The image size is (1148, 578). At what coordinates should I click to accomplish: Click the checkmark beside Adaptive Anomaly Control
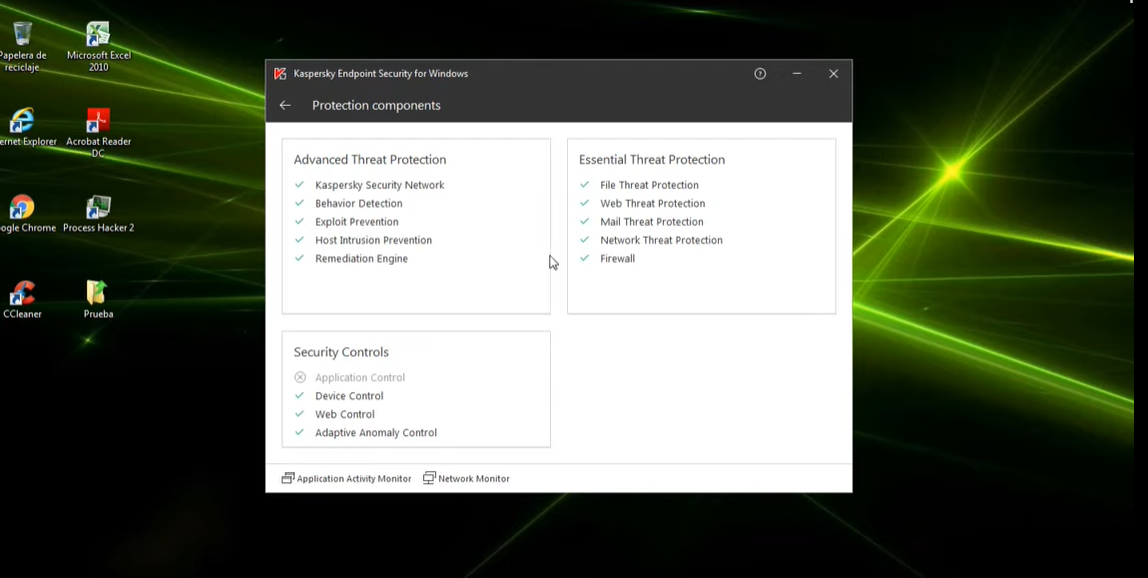pyautogui.click(x=299, y=431)
